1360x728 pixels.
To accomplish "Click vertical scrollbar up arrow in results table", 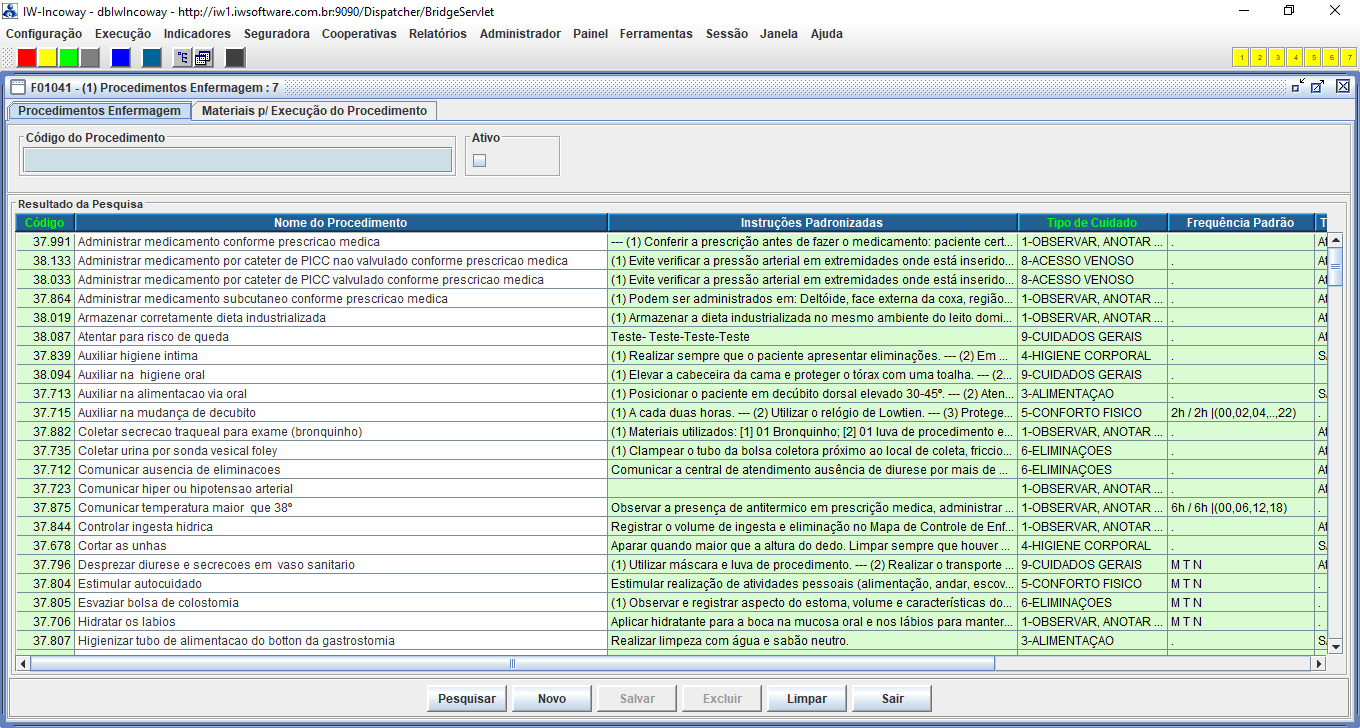I will (x=1335, y=240).
